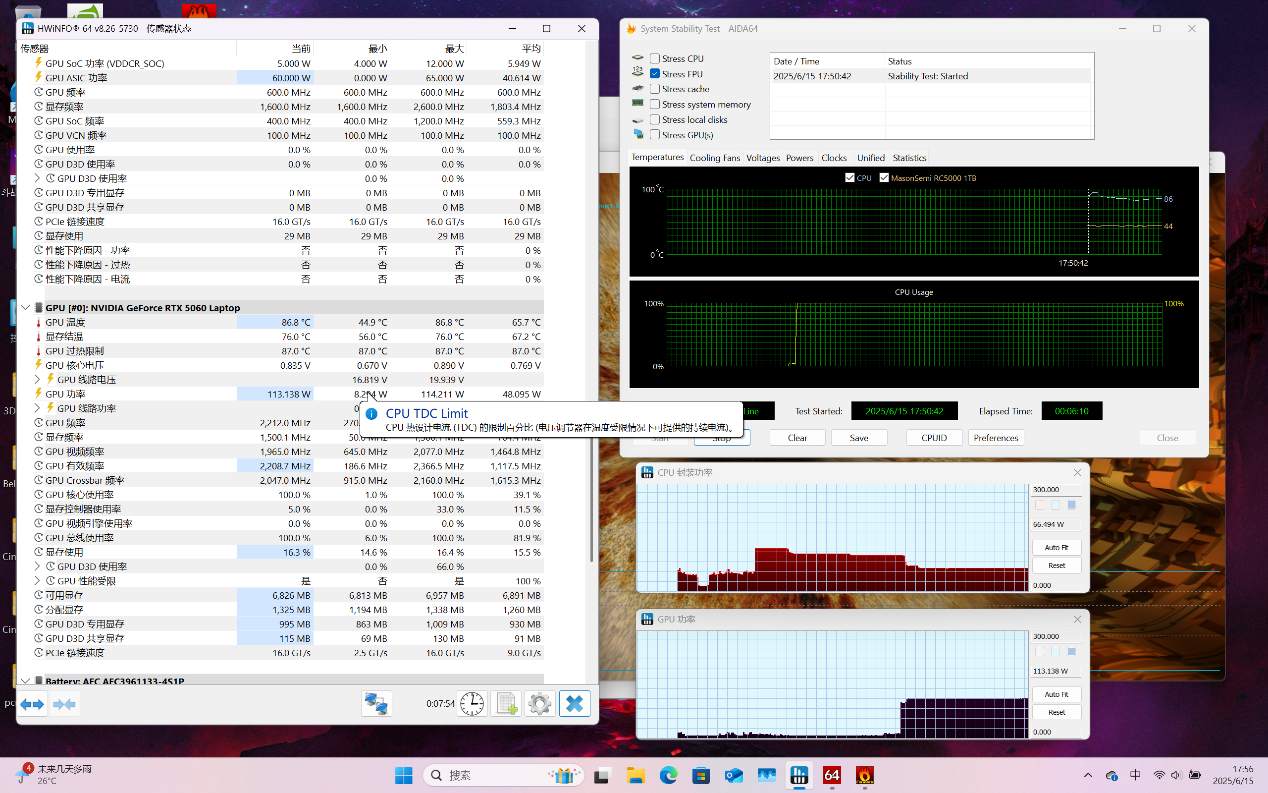This screenshot has height=793, width=1268.
Task: Show hidden system tray icons
Action: coord(1088,775)
